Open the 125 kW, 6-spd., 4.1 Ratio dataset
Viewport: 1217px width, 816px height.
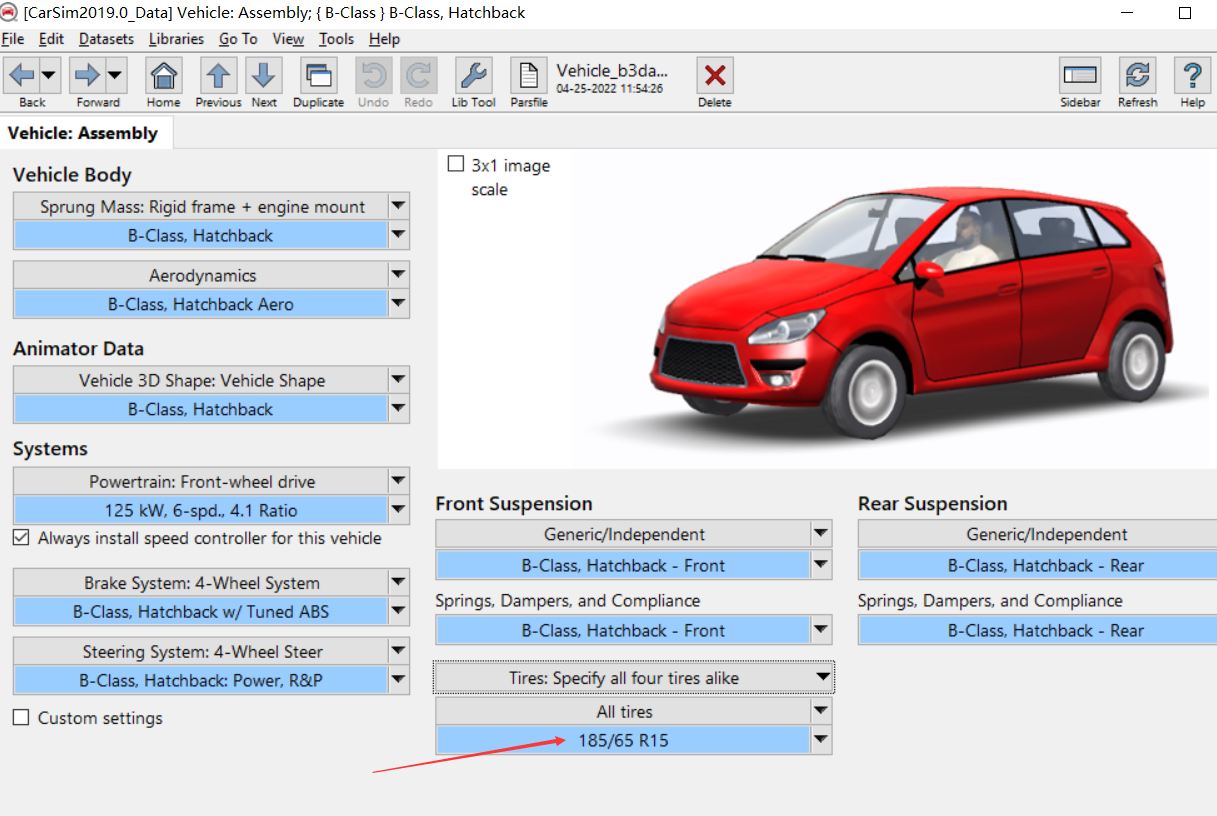click(x=201, y=510)
